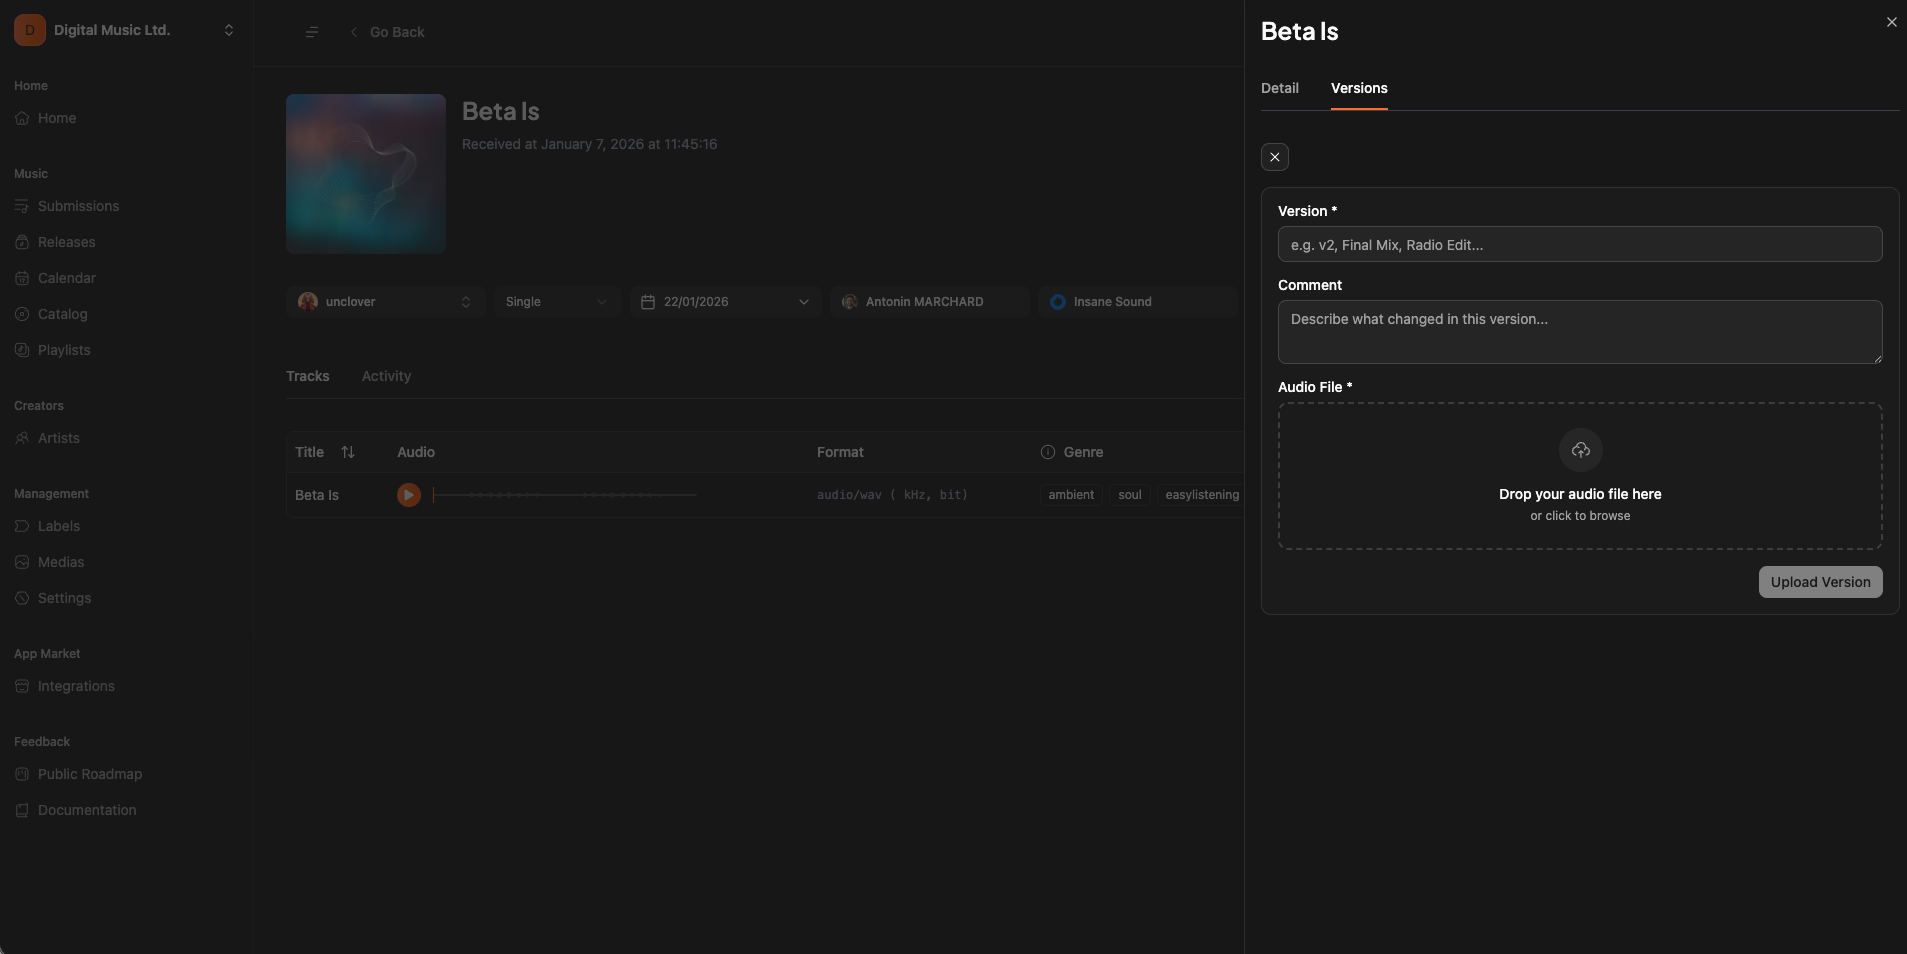Image resolution: width=1907 pixels, height=954 pixels.
Task: Click the easylistening genre tag
Action: coord(1202,495)
